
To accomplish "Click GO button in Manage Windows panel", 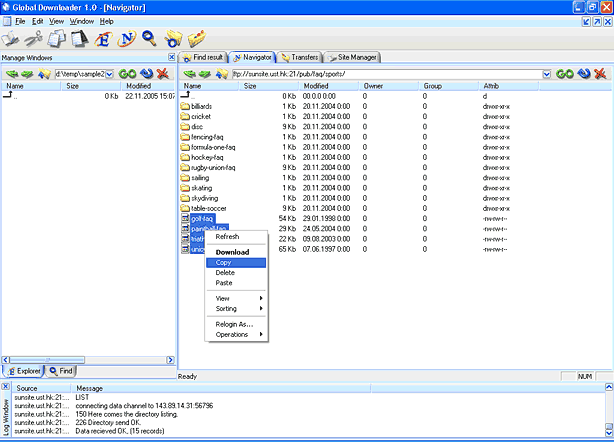I will [127, 74].
